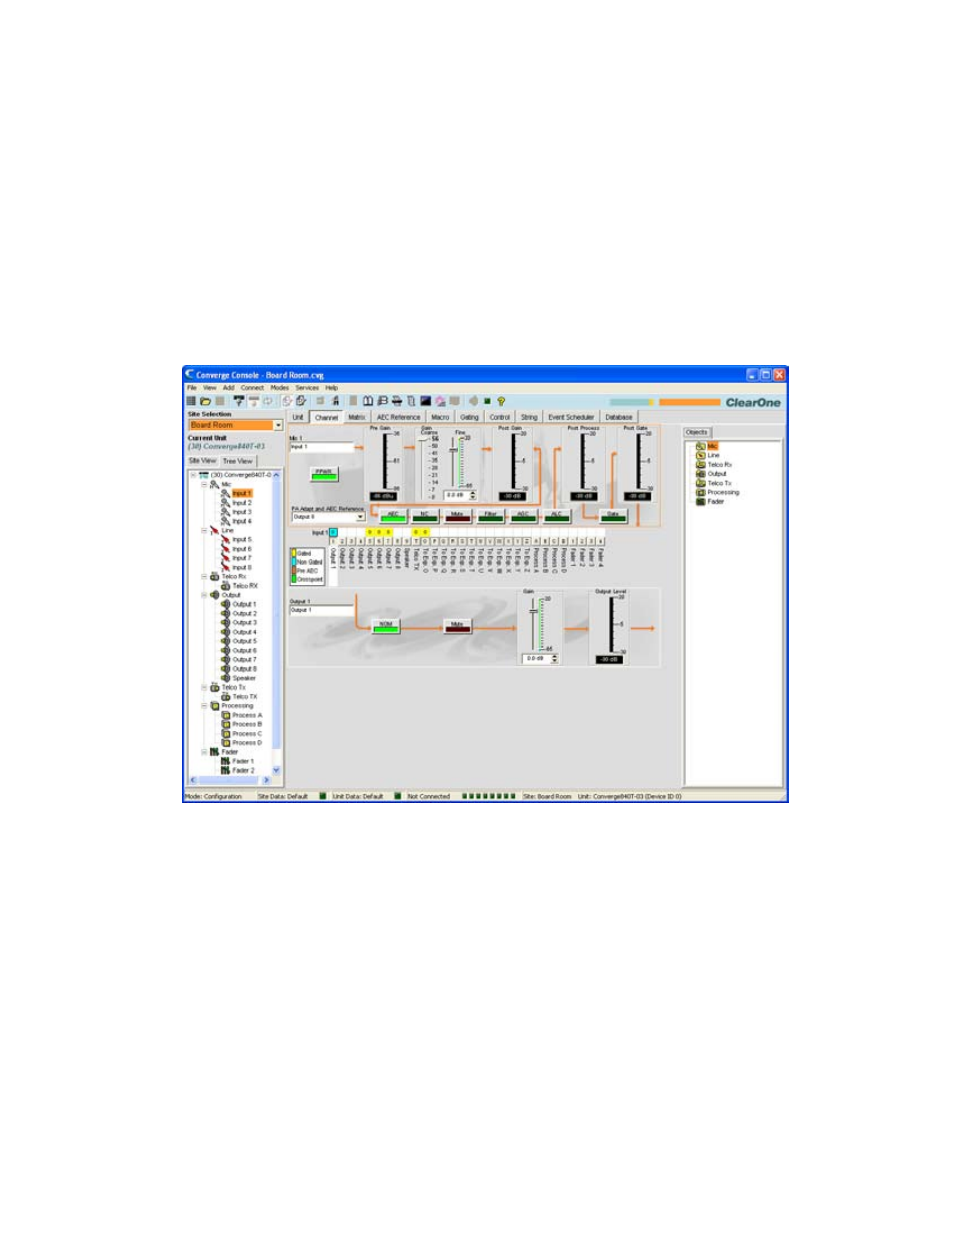Screen dimensions: 954x1235
Task: Switch to the Site View tab
Action: [202, 461]
